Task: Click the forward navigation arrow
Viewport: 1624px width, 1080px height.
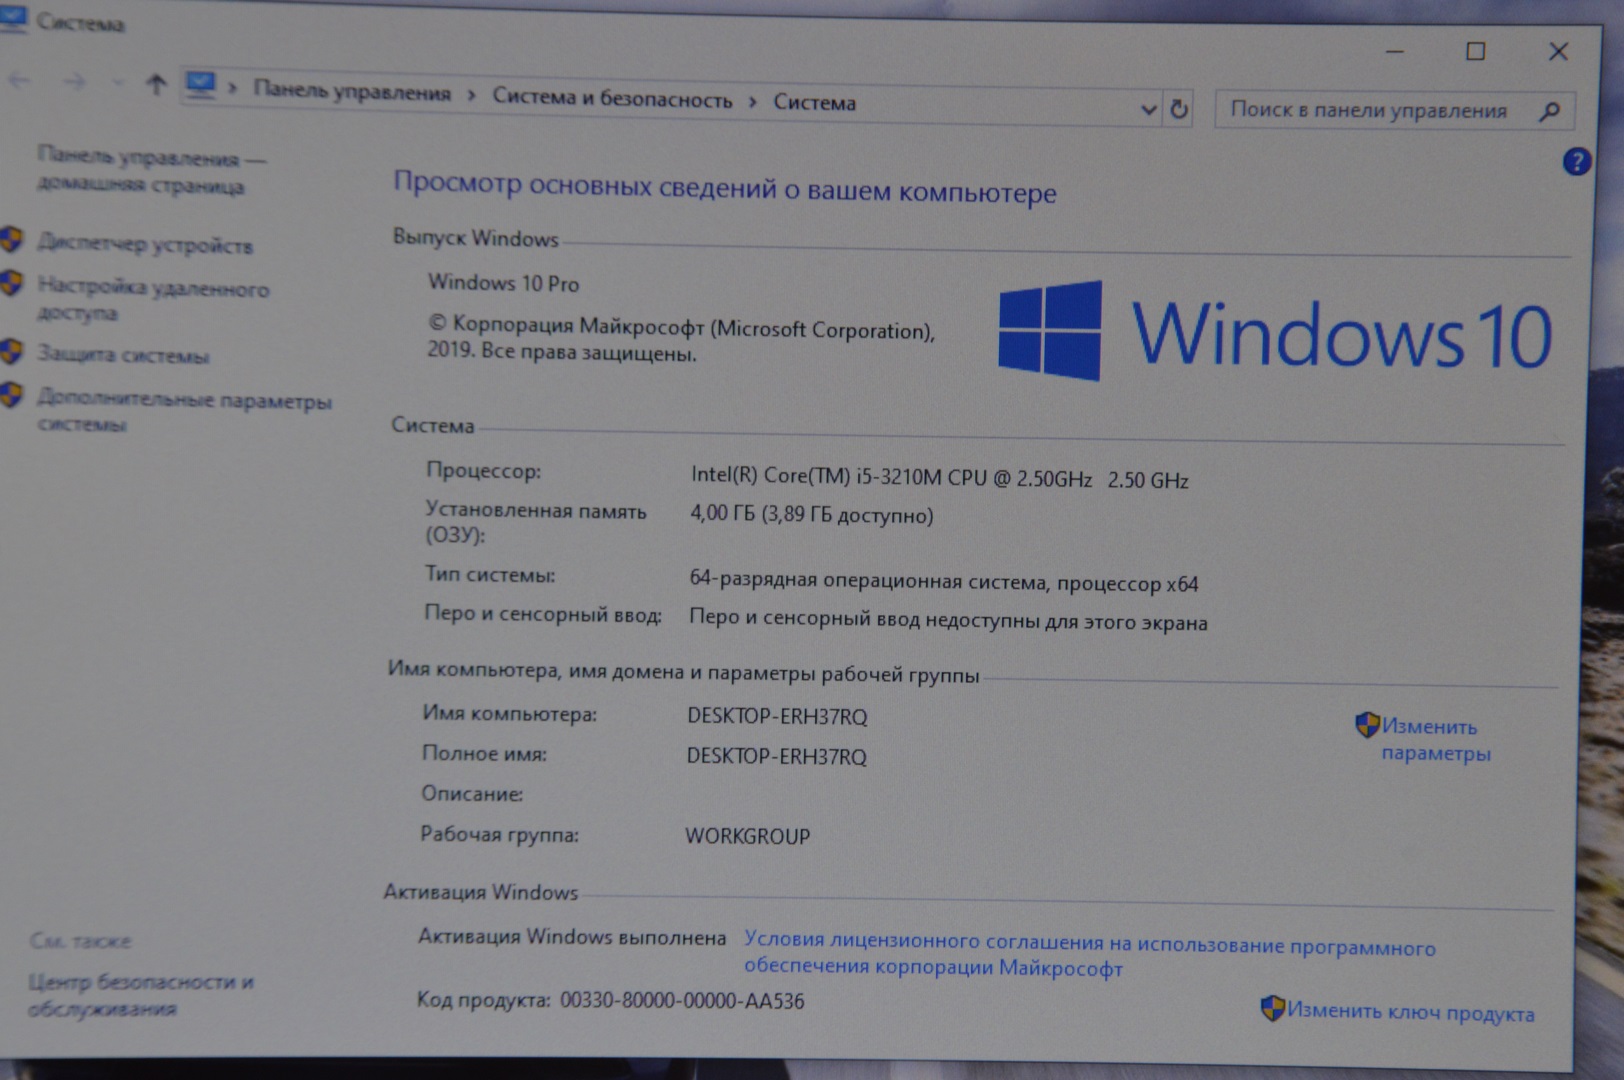Action: coord(74,82)
